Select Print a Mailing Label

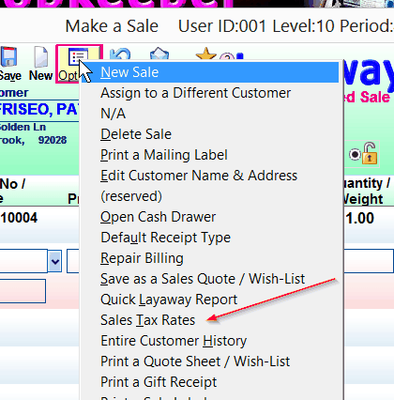pyautogui.click(x=209, y=155)
